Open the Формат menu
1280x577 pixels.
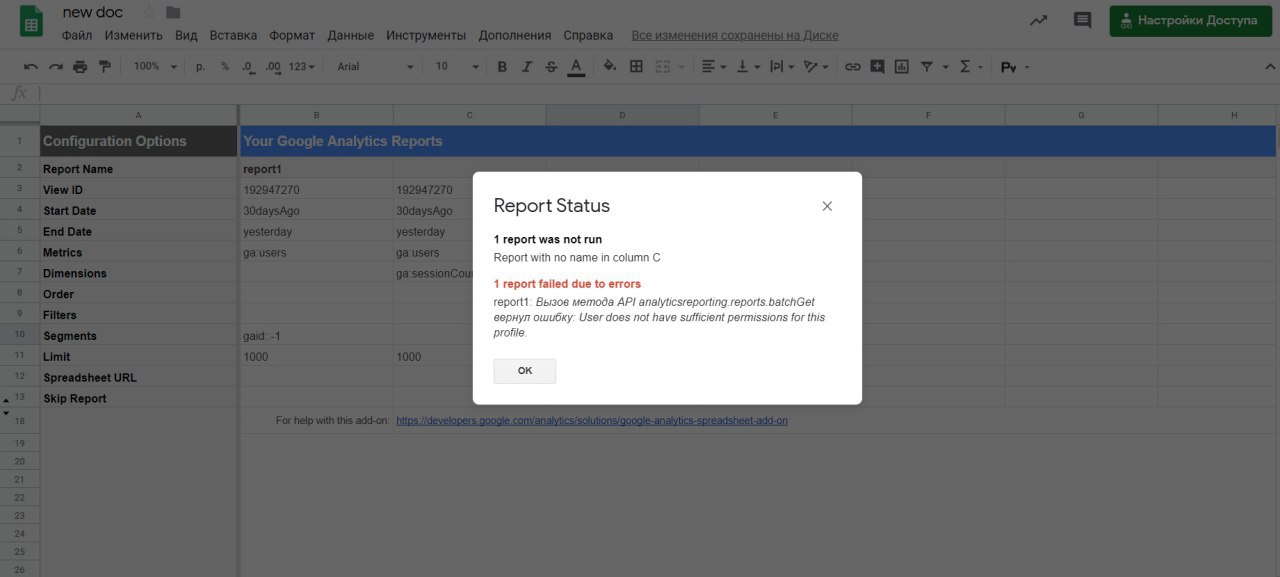coord(292,35)
